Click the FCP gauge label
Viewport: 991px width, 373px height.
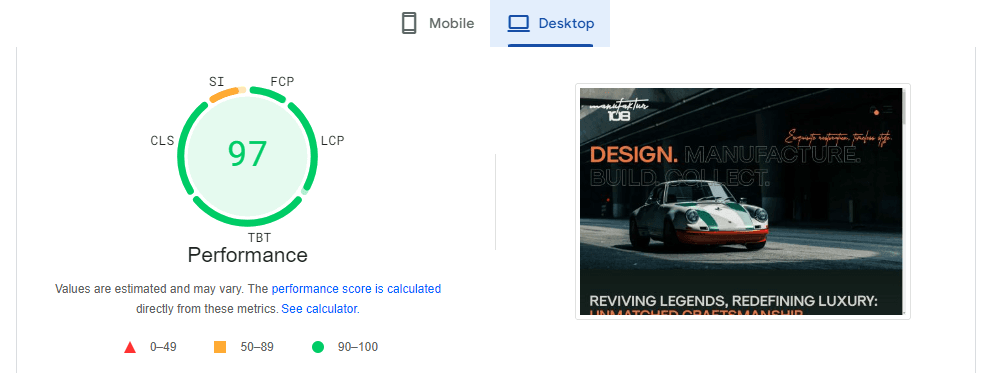[282, 82]
